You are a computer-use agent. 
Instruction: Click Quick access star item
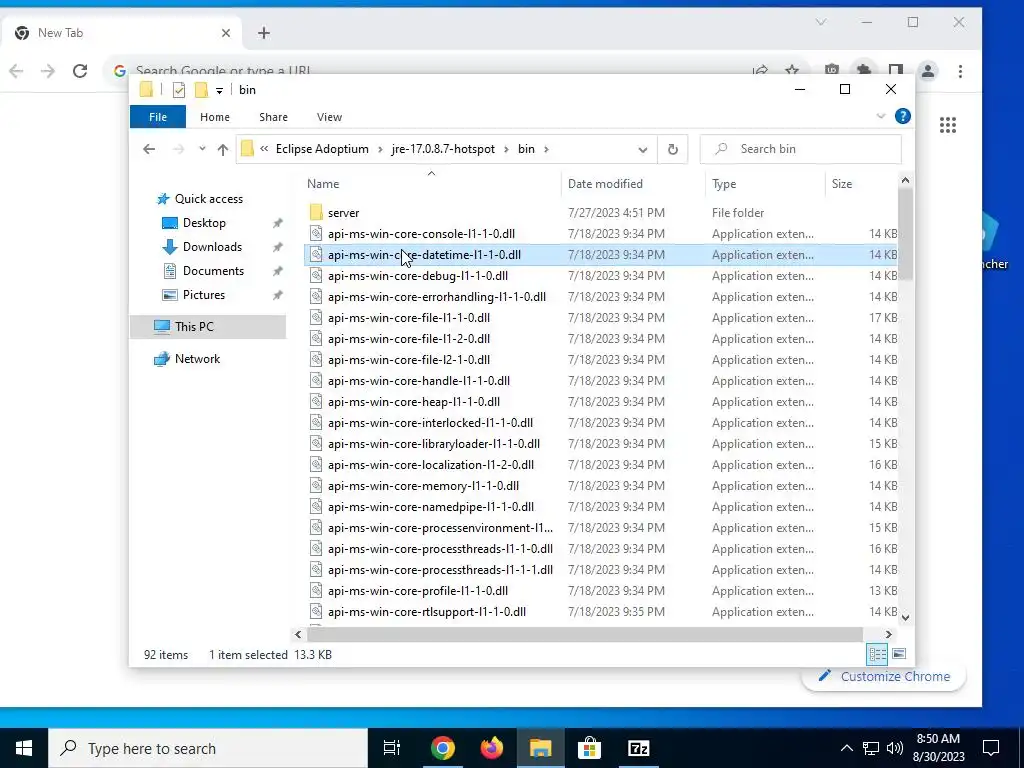(208, 199)
